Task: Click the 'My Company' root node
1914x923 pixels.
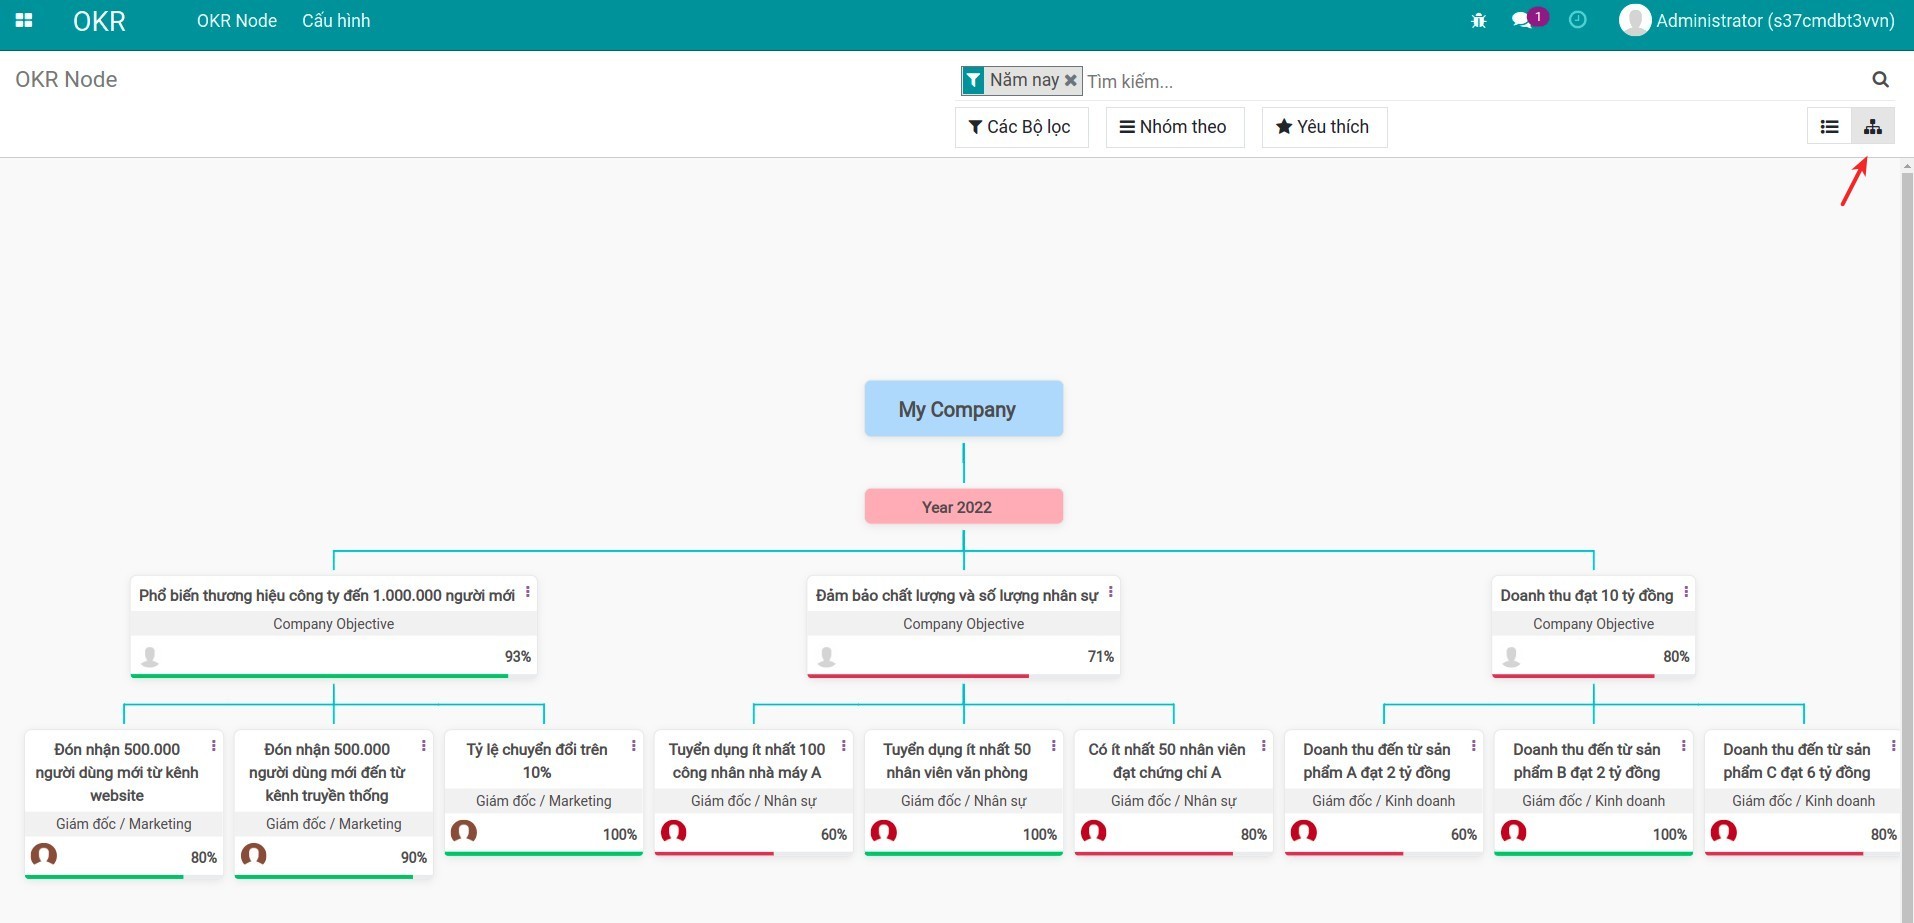Action: click(x=963, y=409)
